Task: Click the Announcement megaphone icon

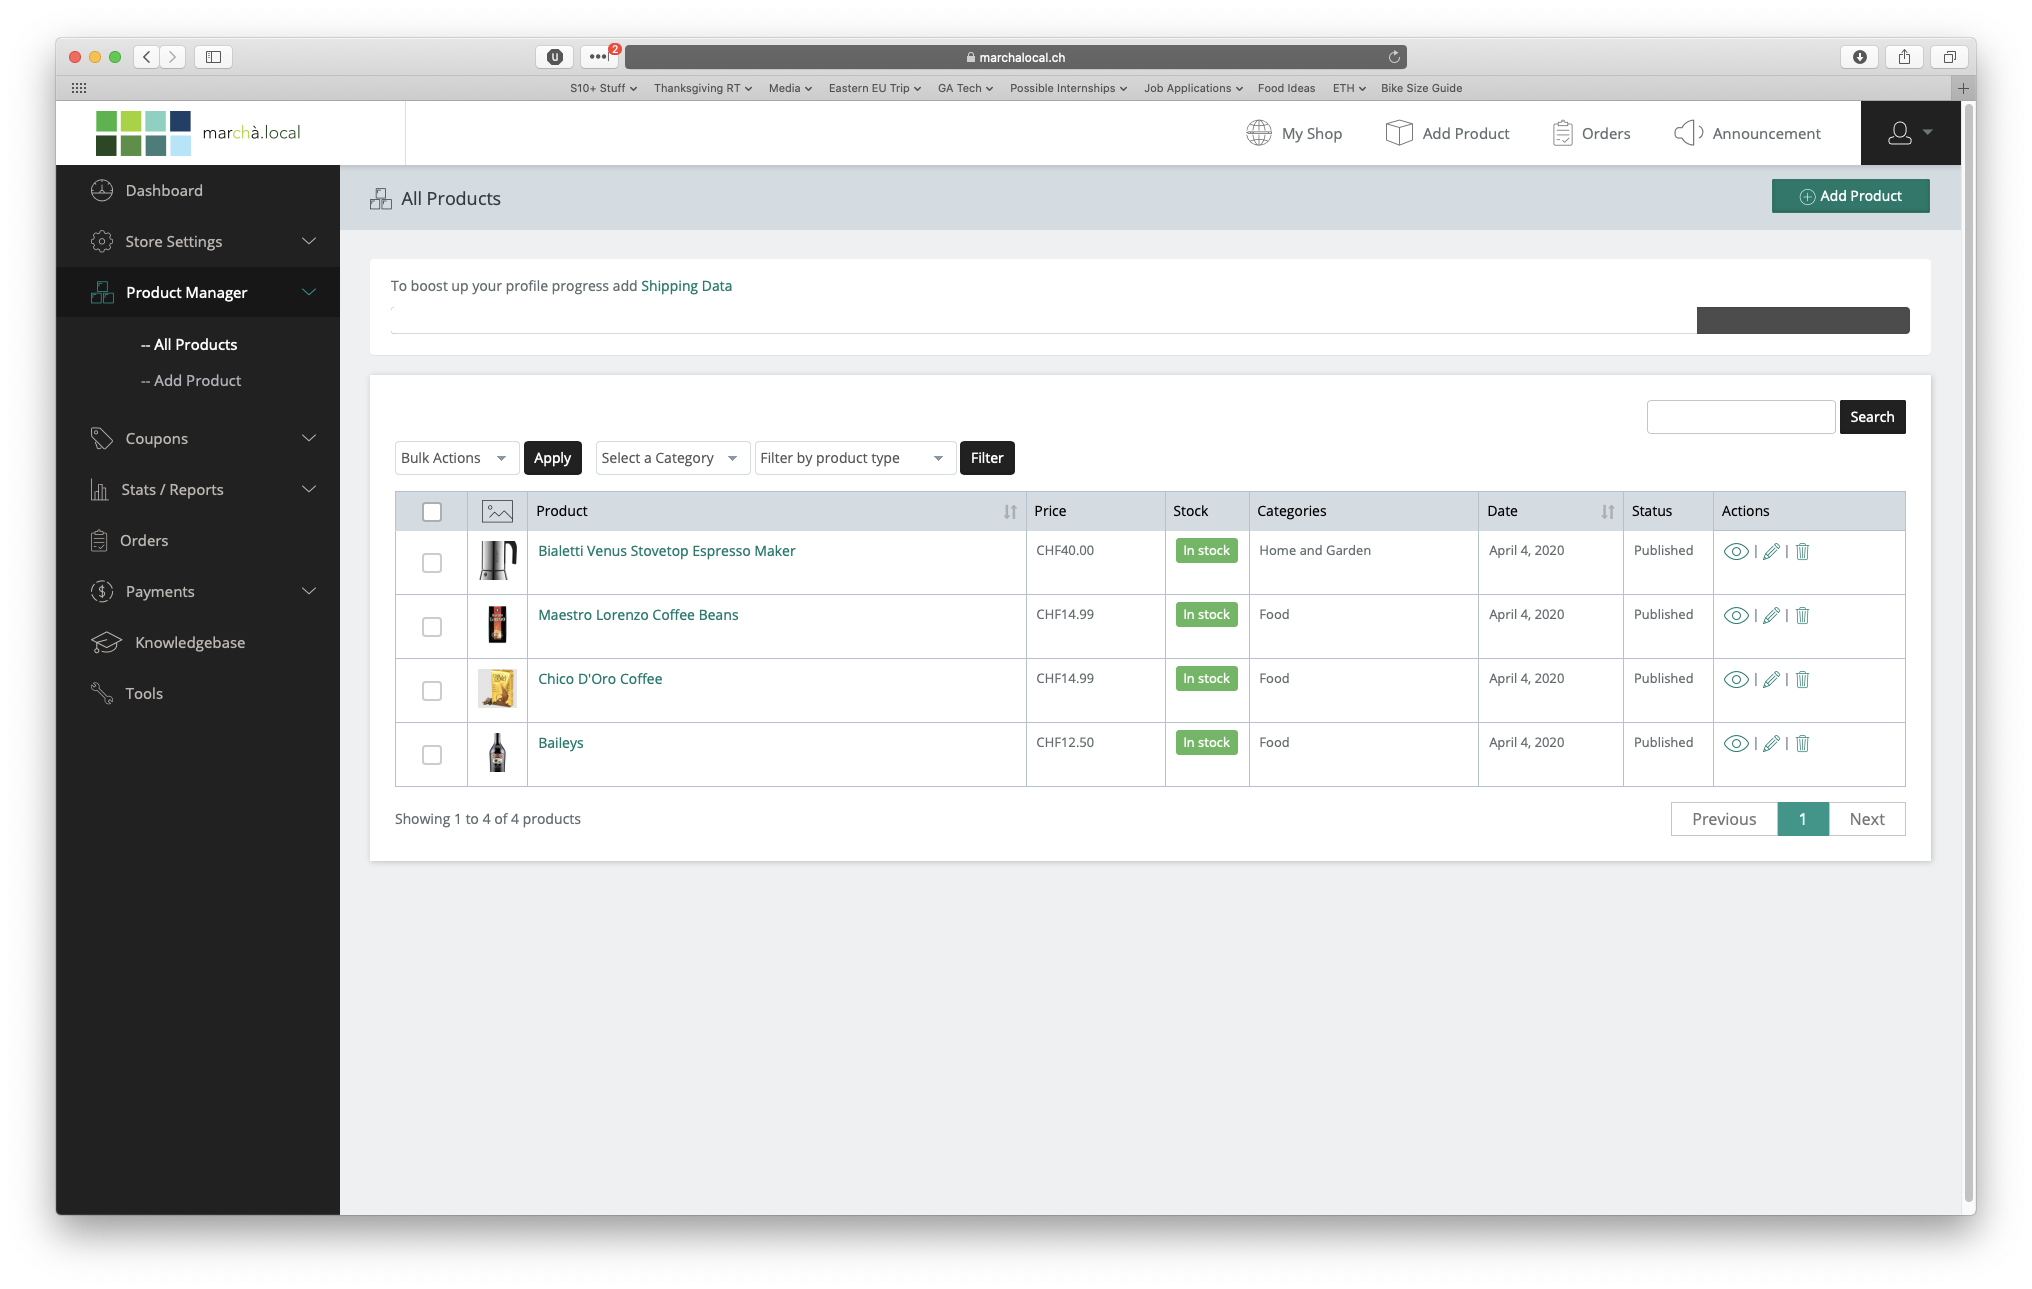Action: tap(1688, 133)
